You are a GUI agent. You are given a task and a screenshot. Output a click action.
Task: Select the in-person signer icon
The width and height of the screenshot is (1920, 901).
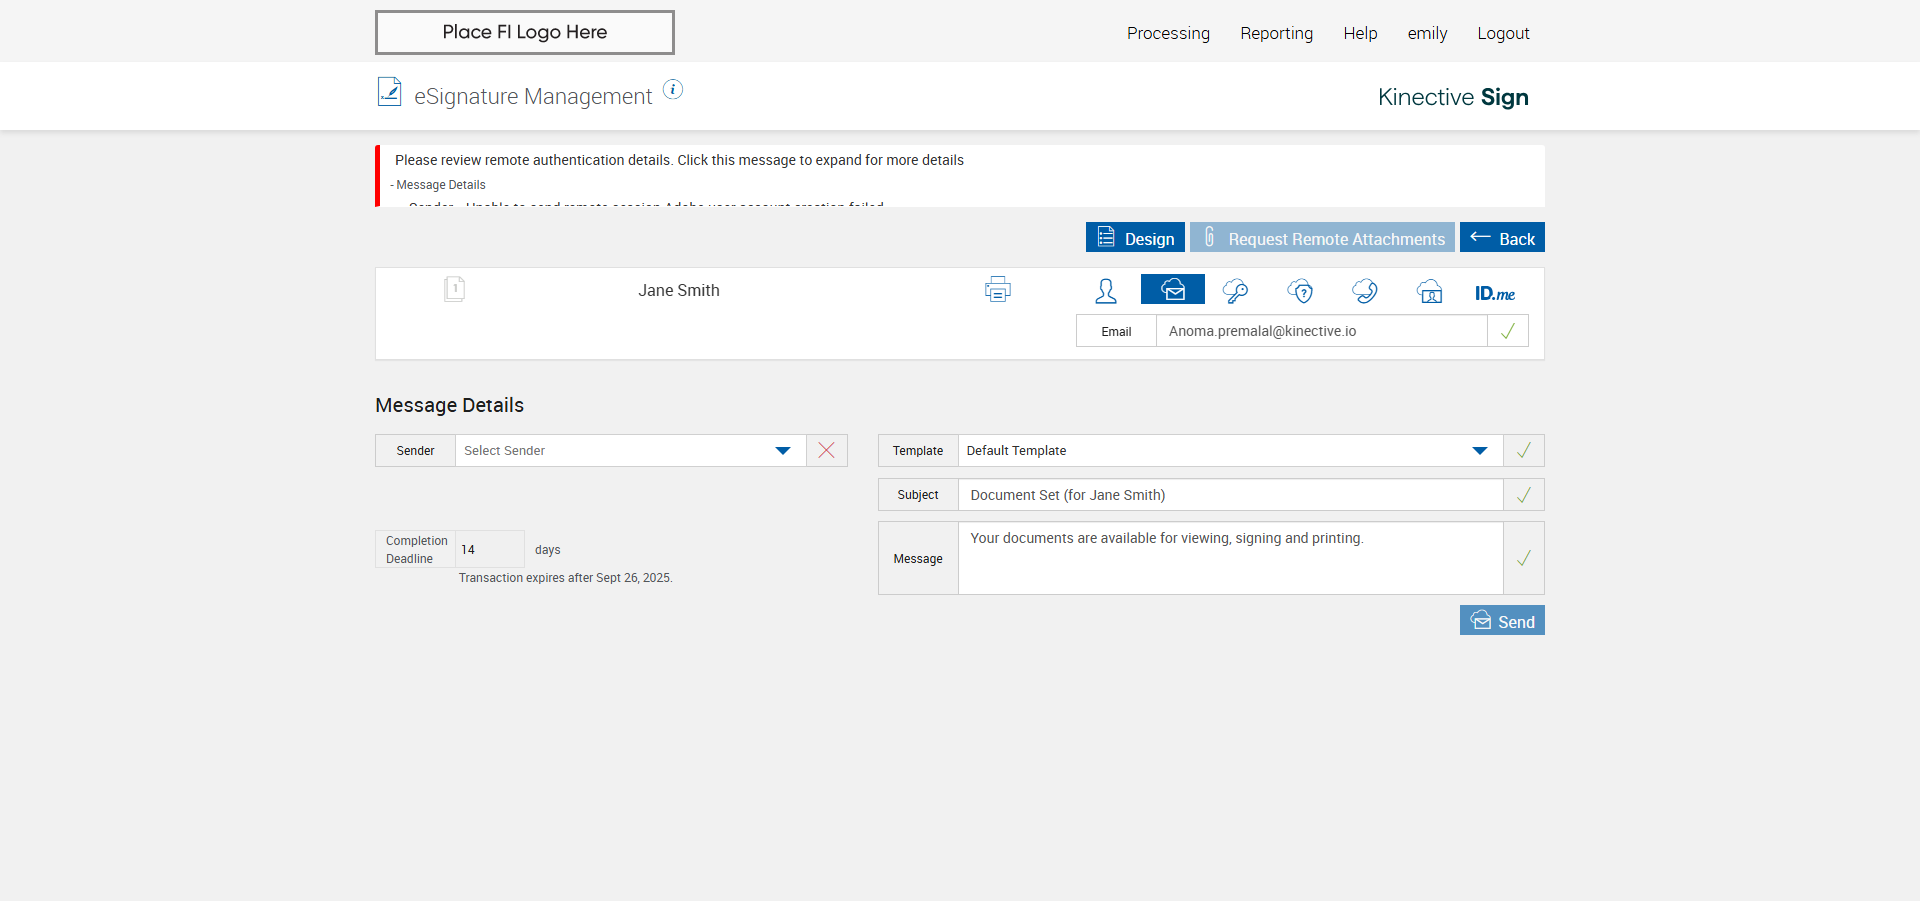1105,291
